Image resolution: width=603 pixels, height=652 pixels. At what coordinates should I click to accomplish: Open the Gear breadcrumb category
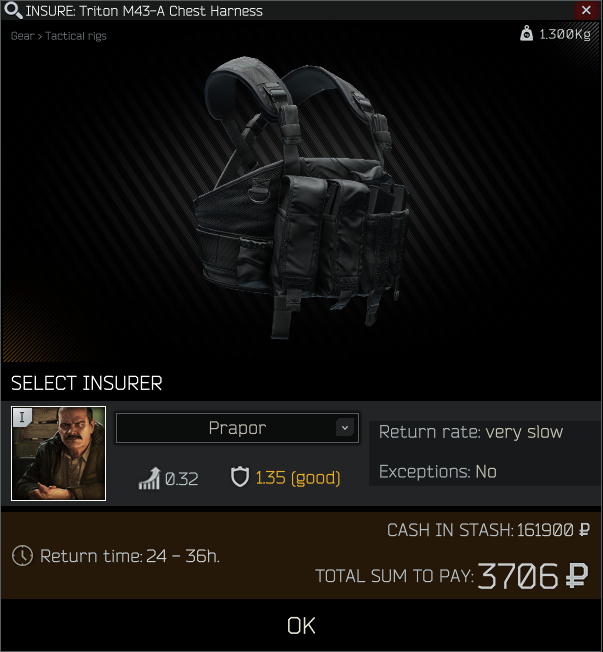pyautogui.click(x=22, y=36)
